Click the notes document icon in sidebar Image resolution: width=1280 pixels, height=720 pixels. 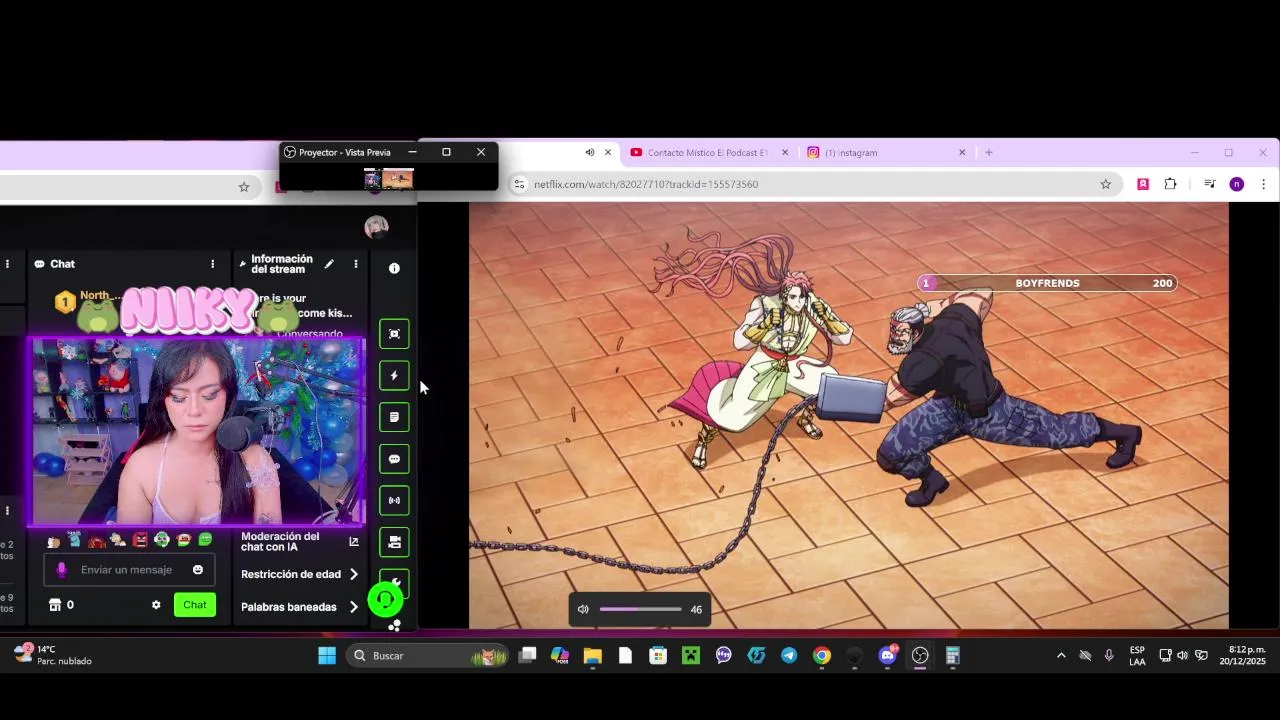(394, 417)
